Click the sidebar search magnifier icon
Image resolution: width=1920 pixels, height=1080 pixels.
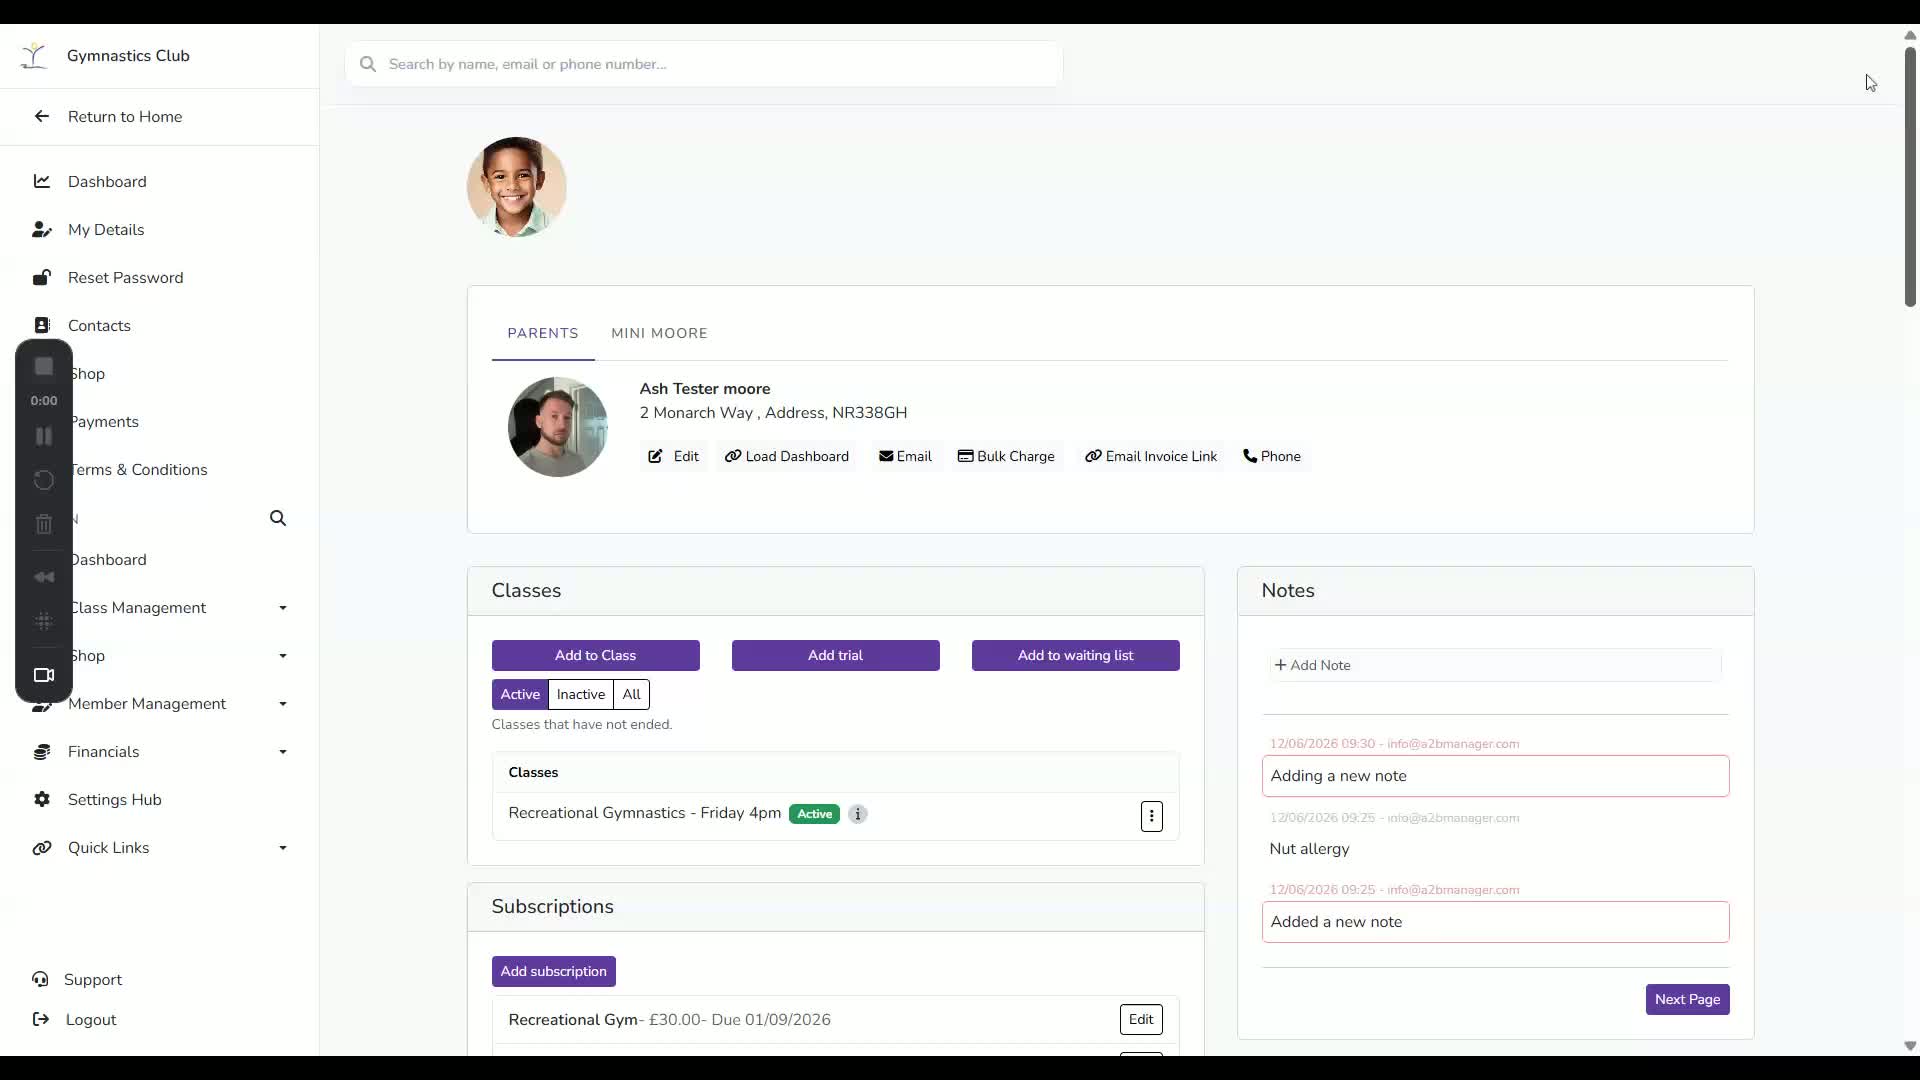pyautogui.click(x=278, y=518)
